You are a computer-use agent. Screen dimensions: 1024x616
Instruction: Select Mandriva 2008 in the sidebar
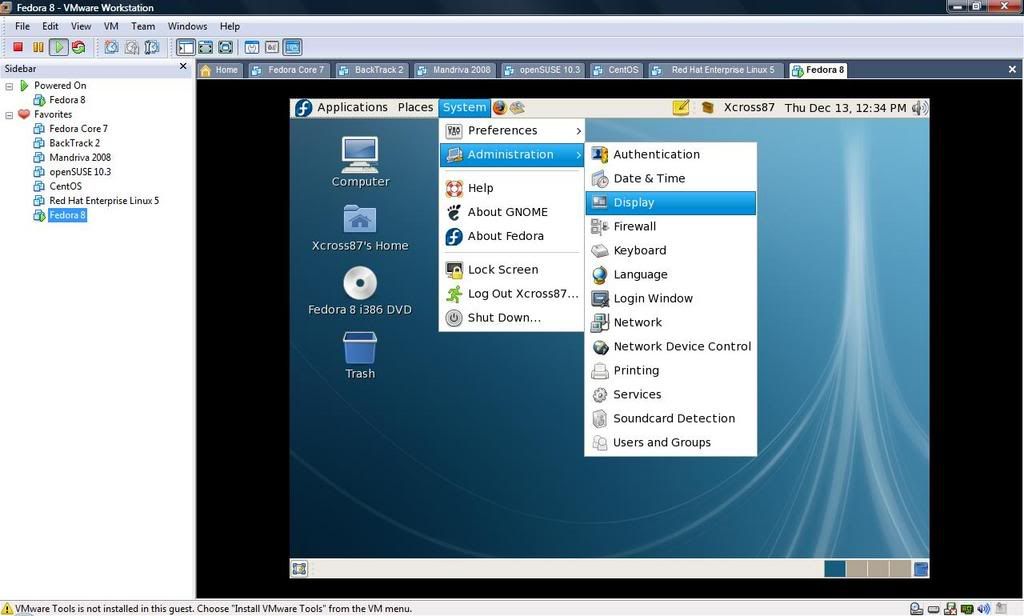point(80,157)
